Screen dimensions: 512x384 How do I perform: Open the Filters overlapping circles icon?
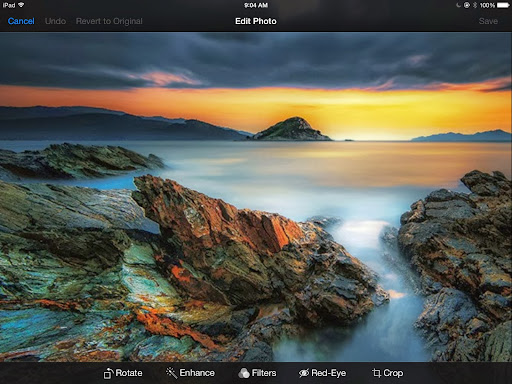pos(244,373)
